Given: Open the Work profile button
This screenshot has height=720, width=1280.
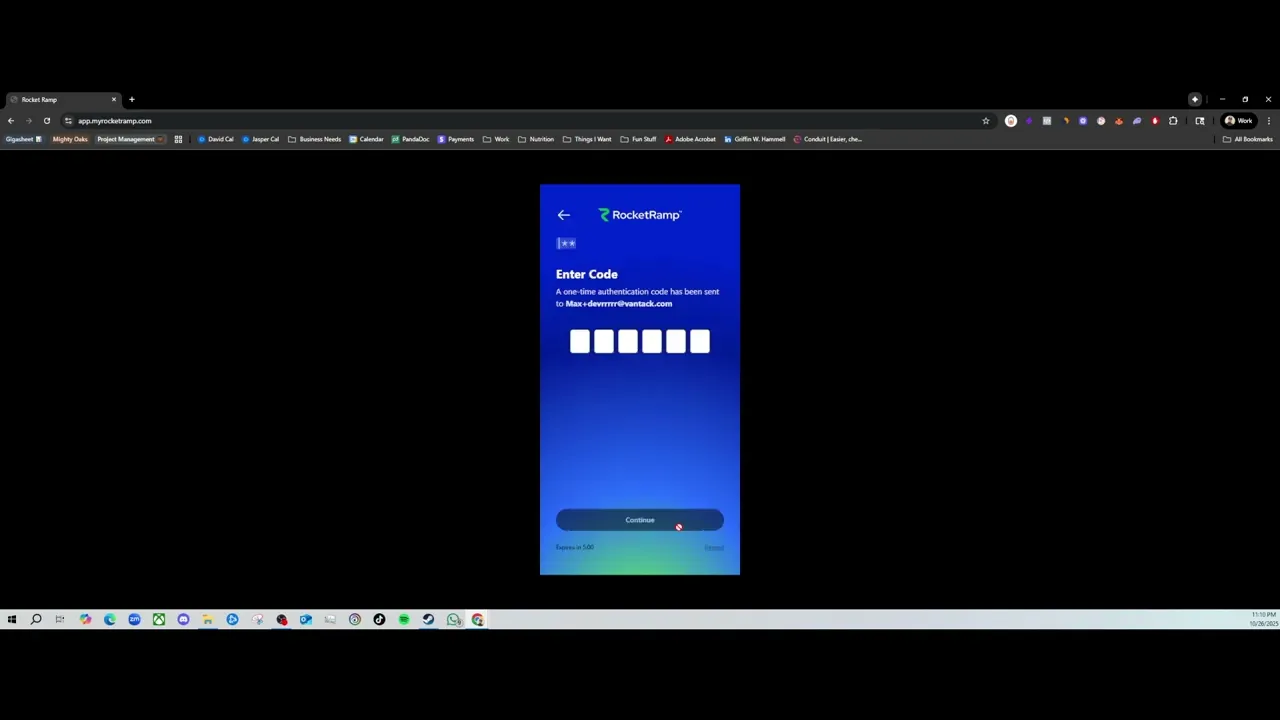Looking at the screenshot, I should click(x=1238, y=121).
